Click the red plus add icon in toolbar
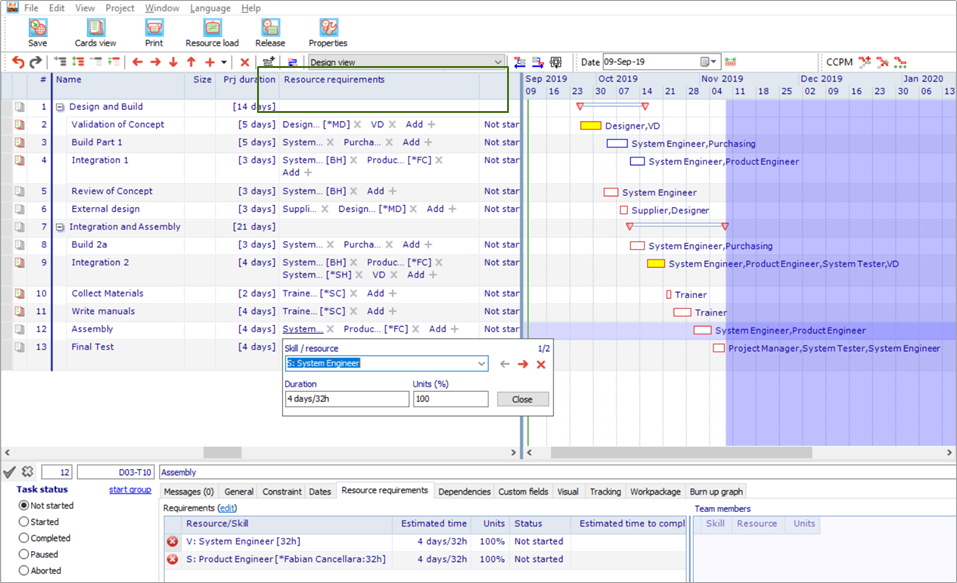Image resolution: width=957 pixels, height=583 pixels. click(209, 62)
